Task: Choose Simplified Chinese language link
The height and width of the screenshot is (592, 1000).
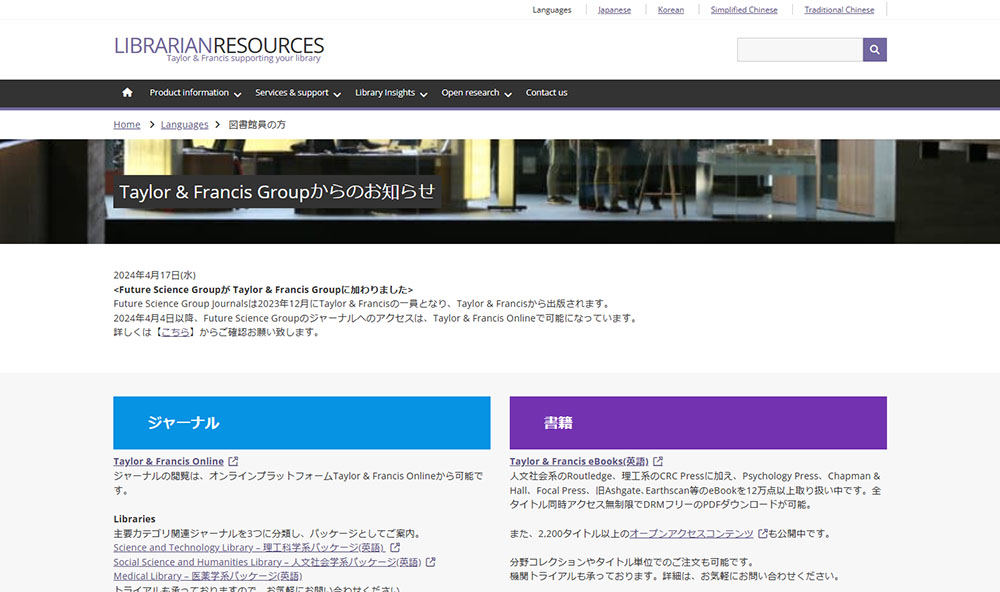Action: (x=744, y=10)
